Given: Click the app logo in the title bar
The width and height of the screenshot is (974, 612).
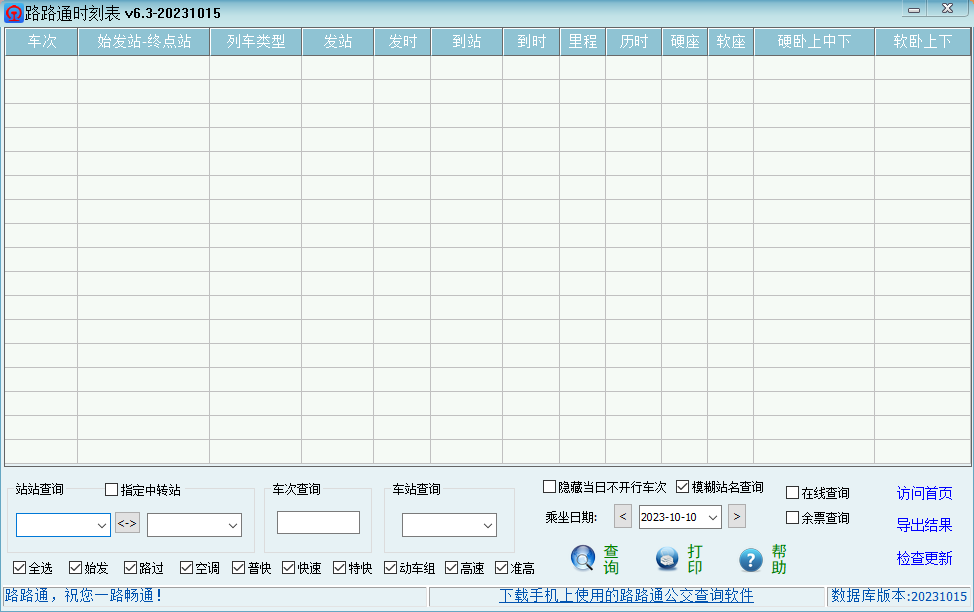Looking at the screenshot, I should pyautogui.click(x=13, y=12).
